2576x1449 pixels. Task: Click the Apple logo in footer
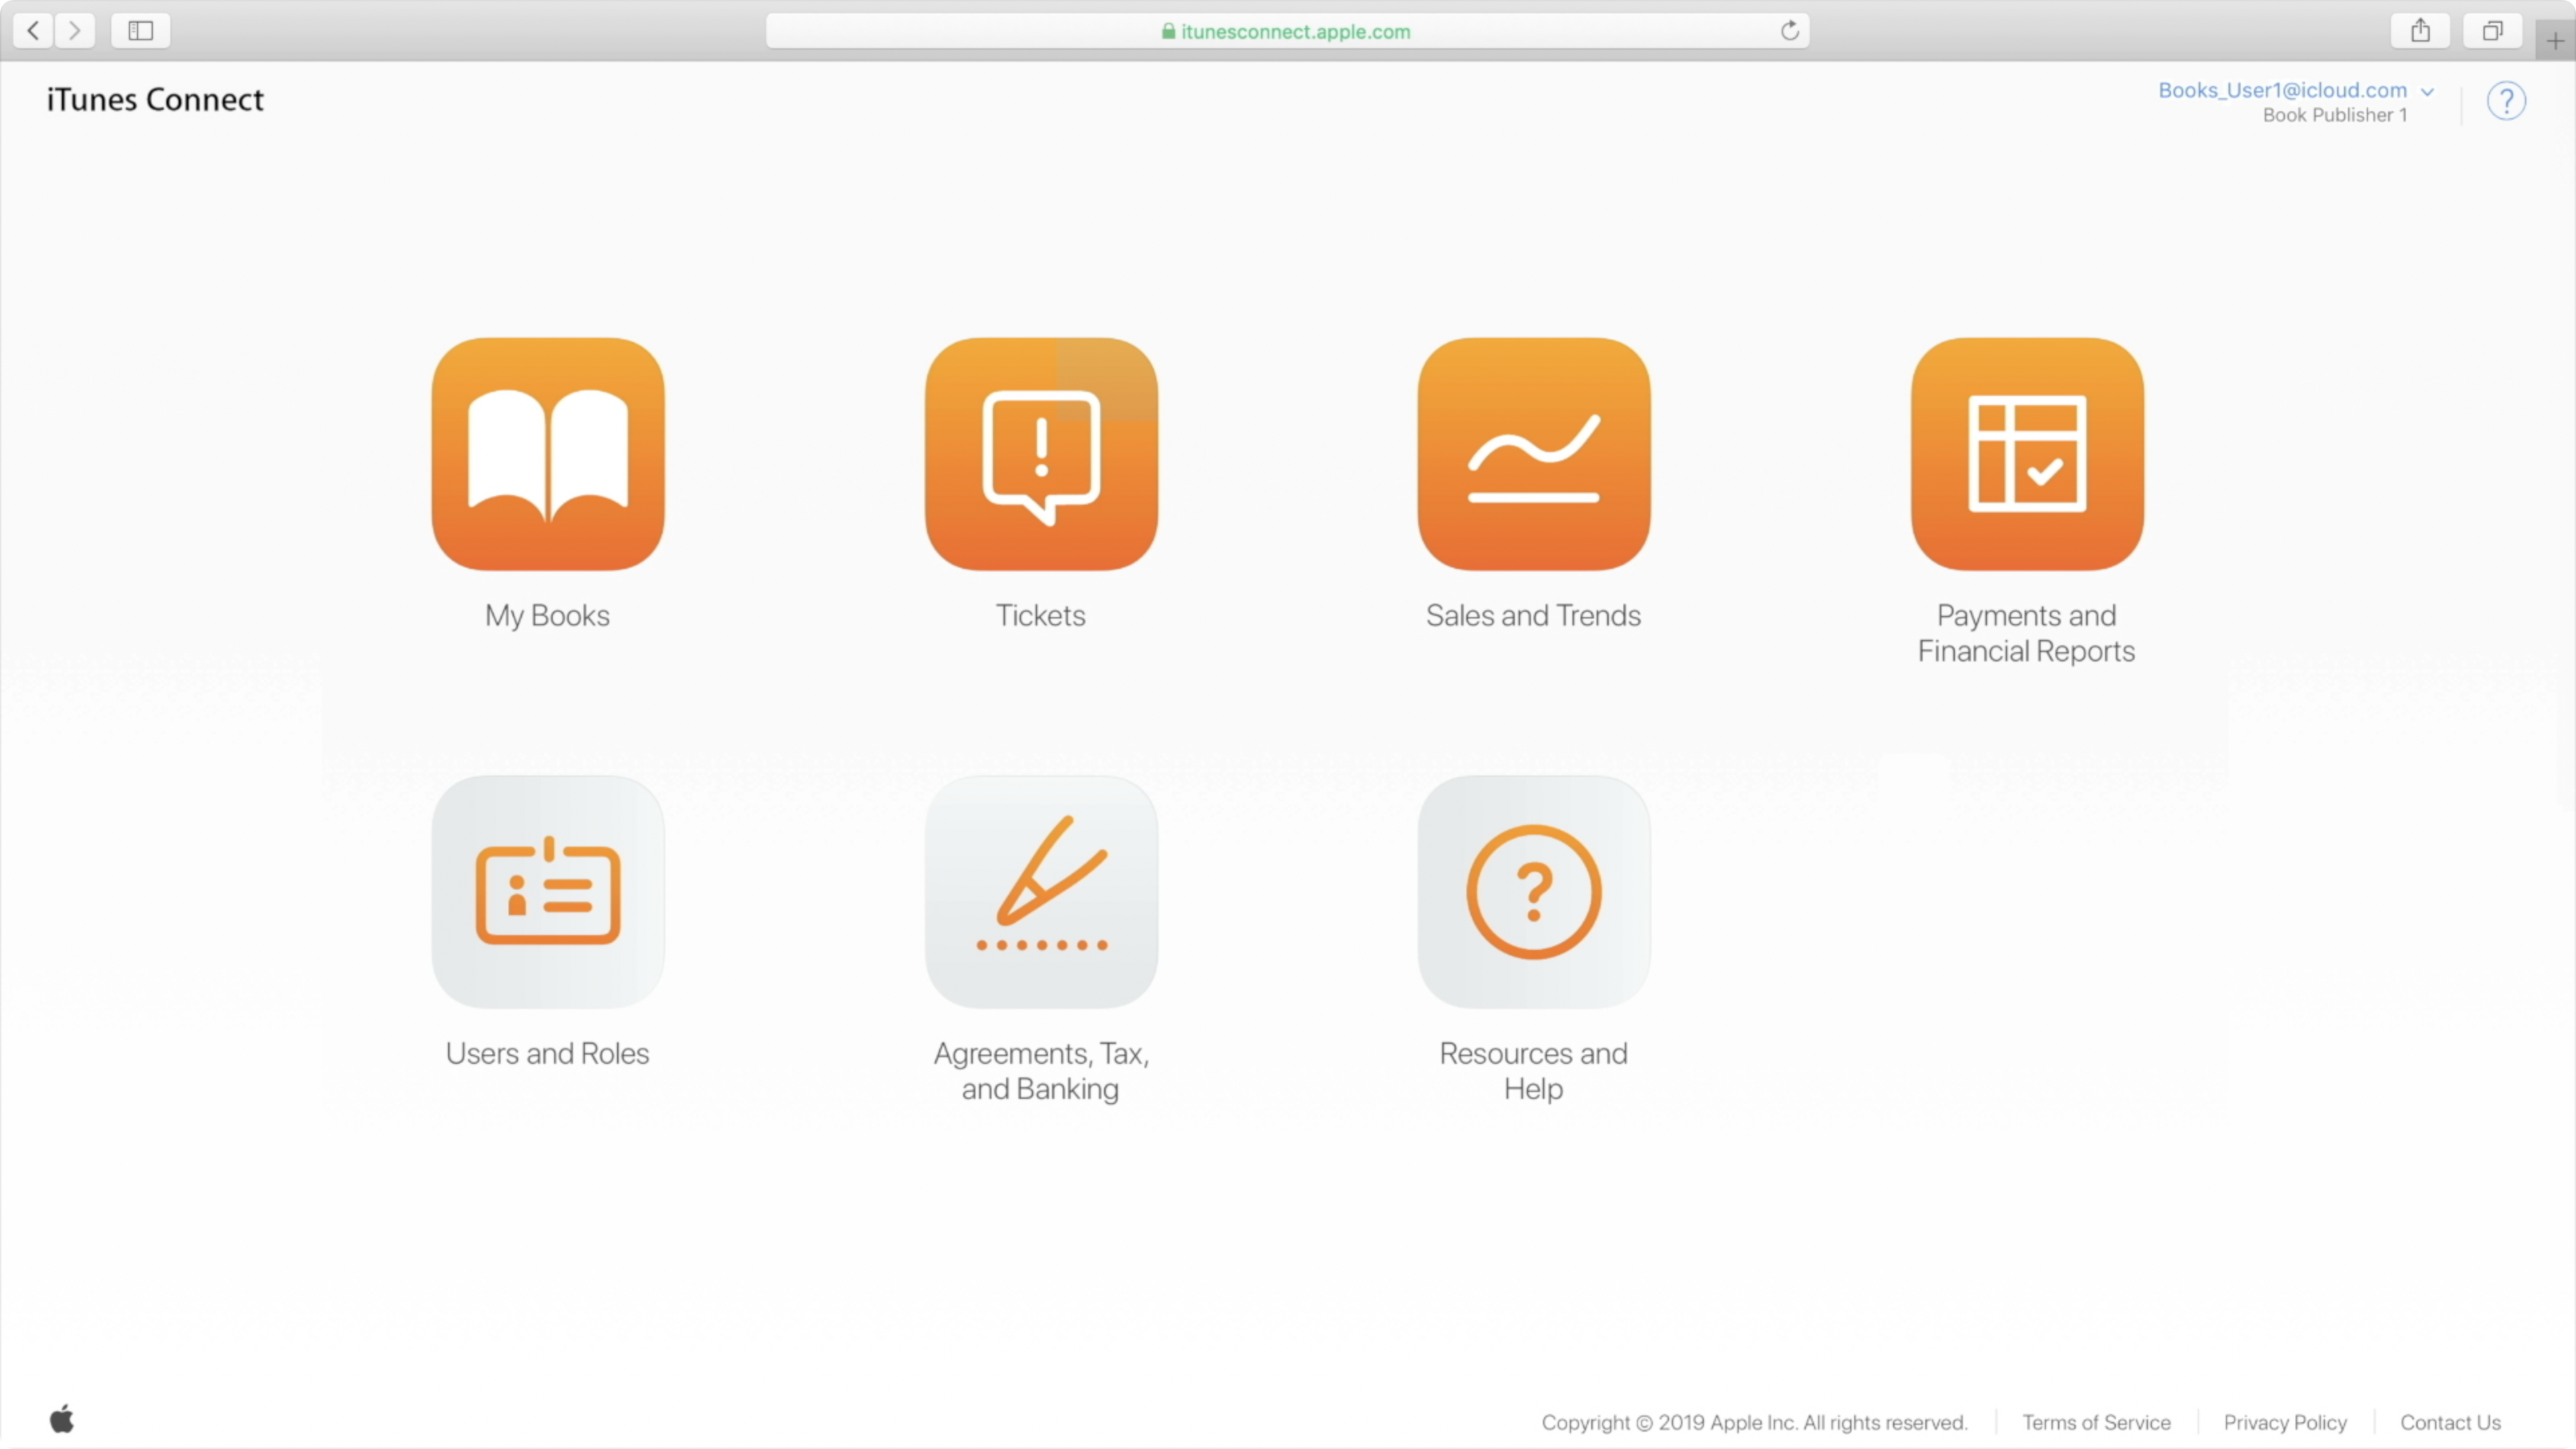point(62,1418)
